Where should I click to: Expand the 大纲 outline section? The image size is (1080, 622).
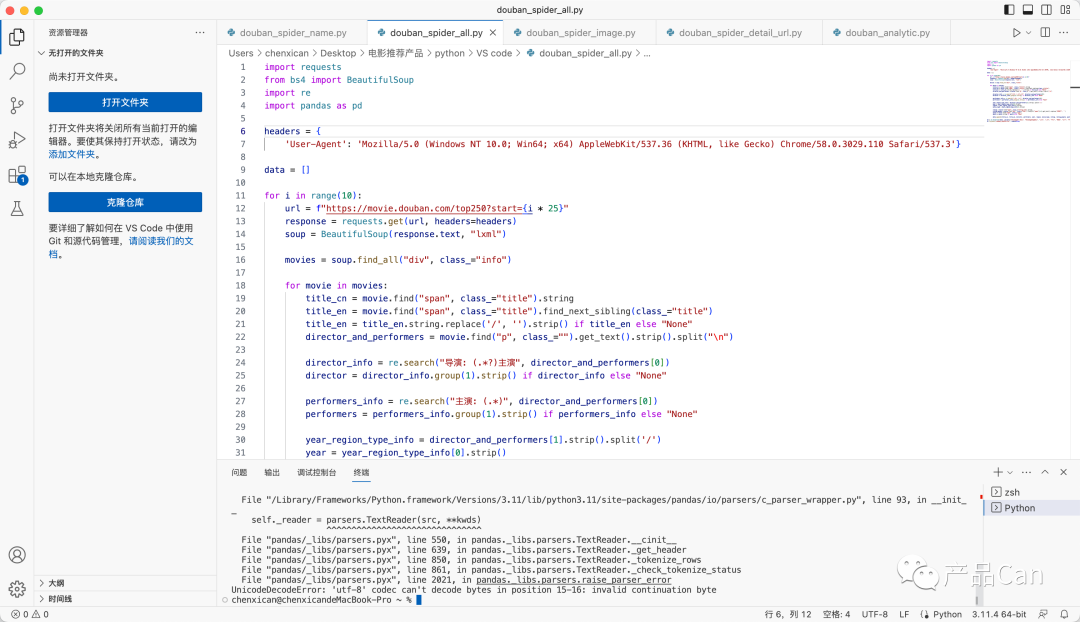click(x=56, y=583)
